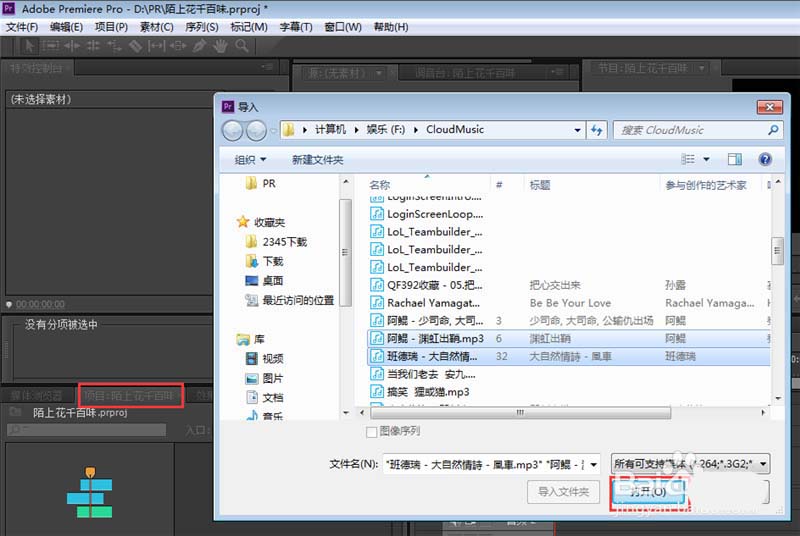This screenshot has height=536, width=800.
Task: Open the 文件(F) menu
Action: 22,27
